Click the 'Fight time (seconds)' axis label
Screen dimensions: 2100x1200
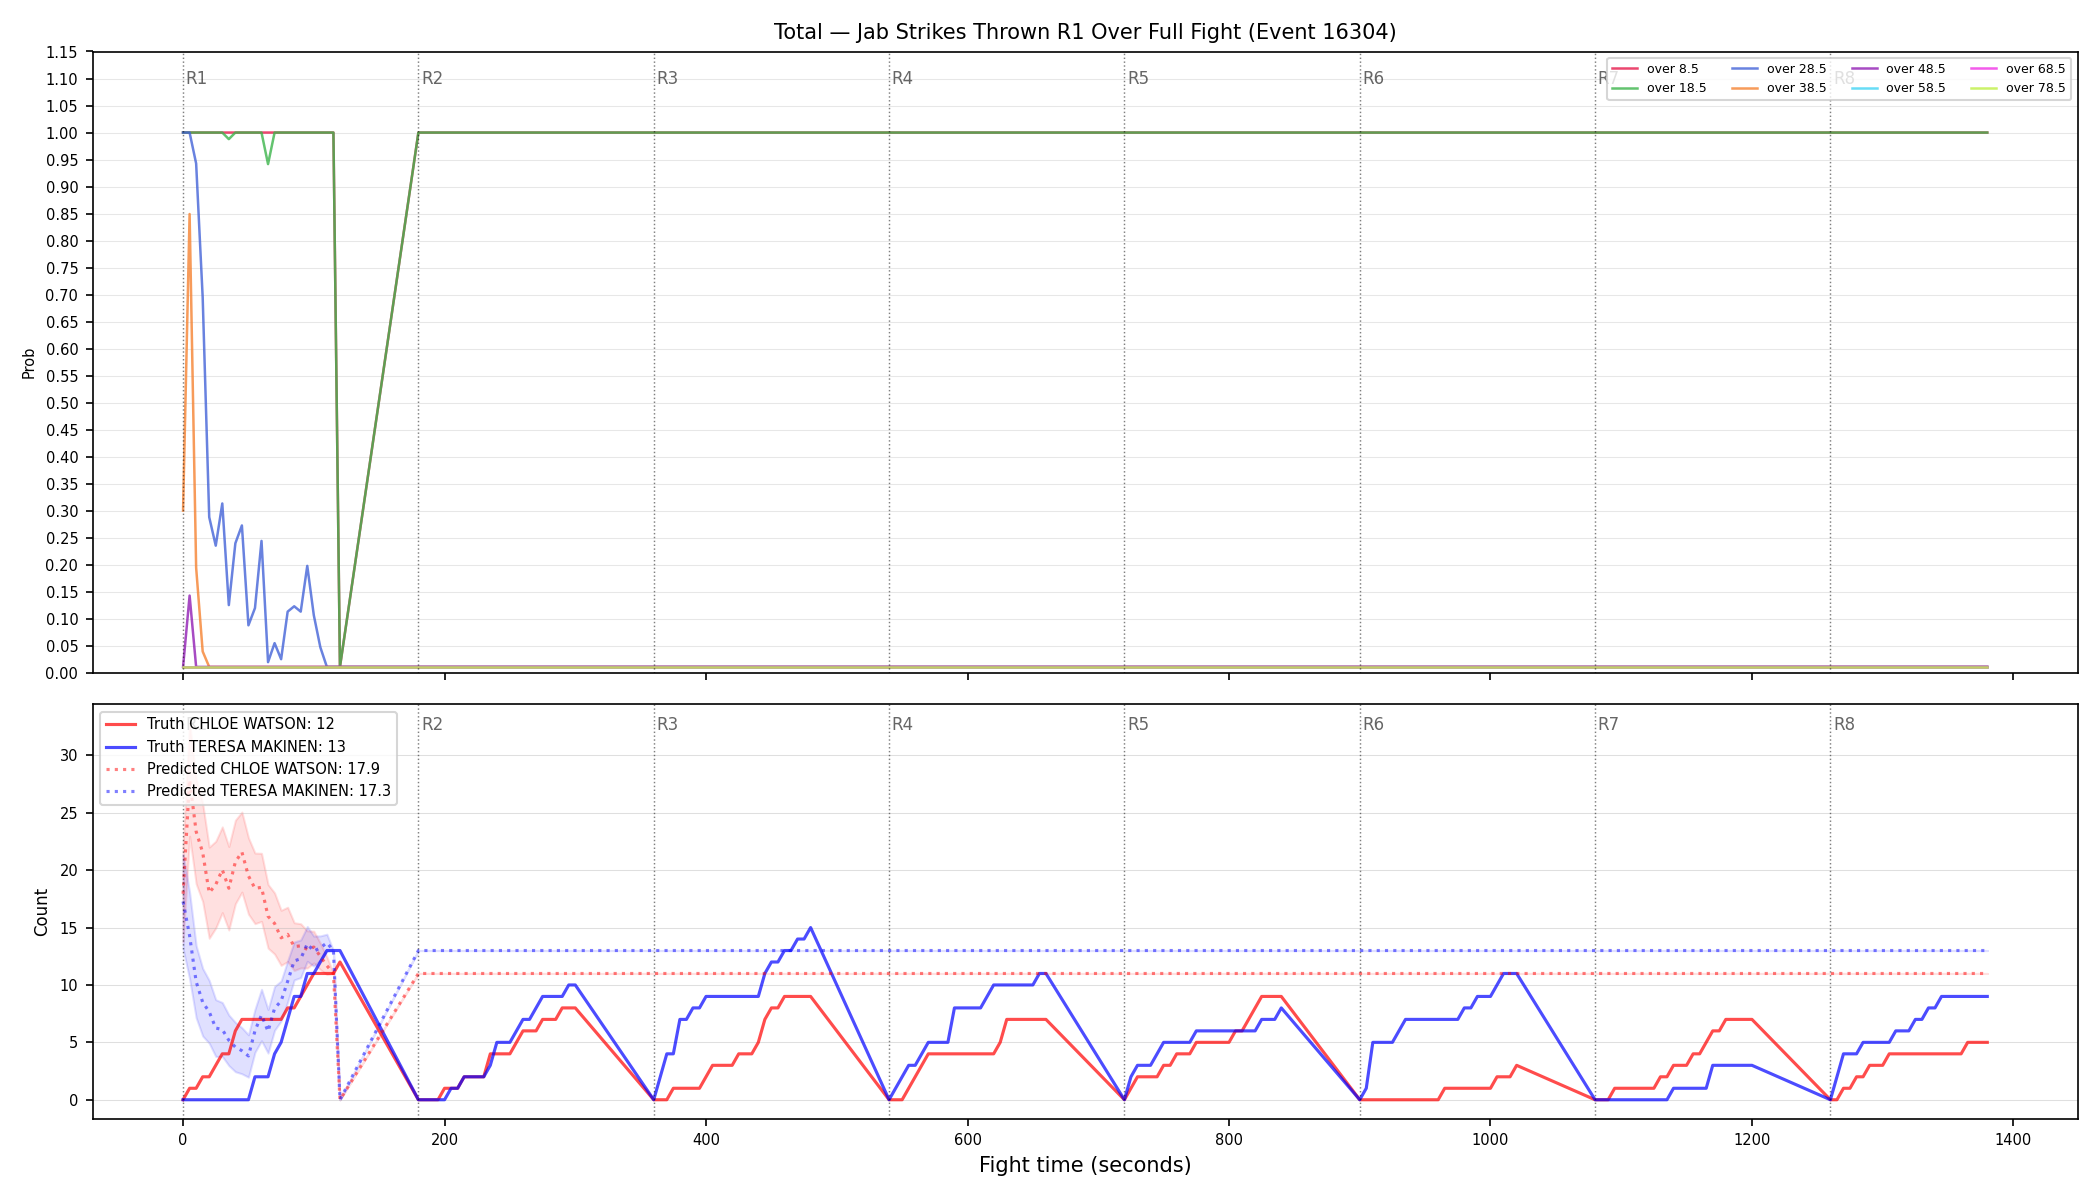(x=1085, y=1165)
